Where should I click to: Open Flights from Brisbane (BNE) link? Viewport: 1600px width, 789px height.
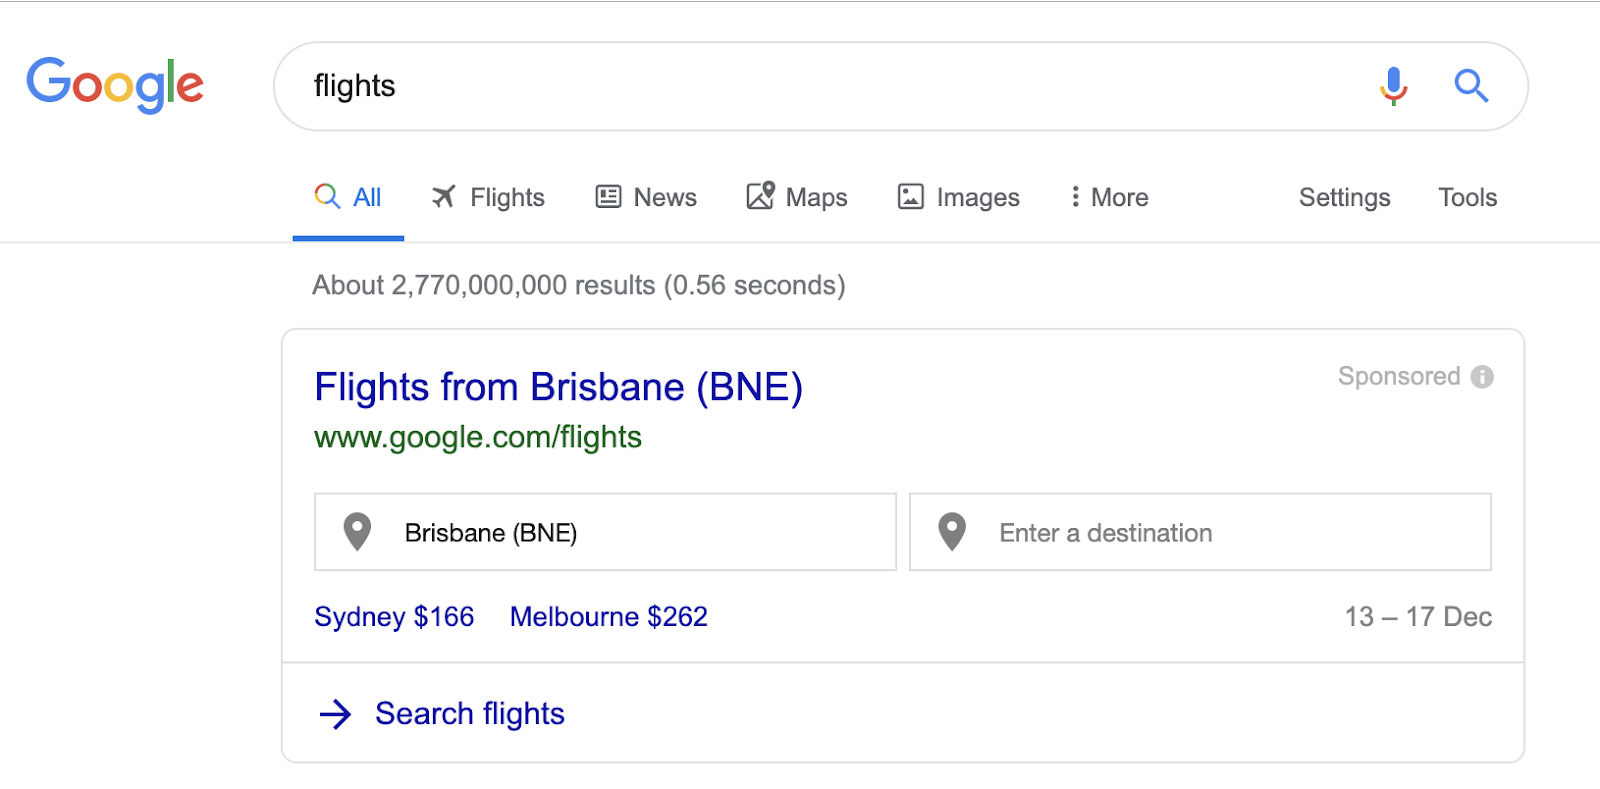click(x=558, y=387)
